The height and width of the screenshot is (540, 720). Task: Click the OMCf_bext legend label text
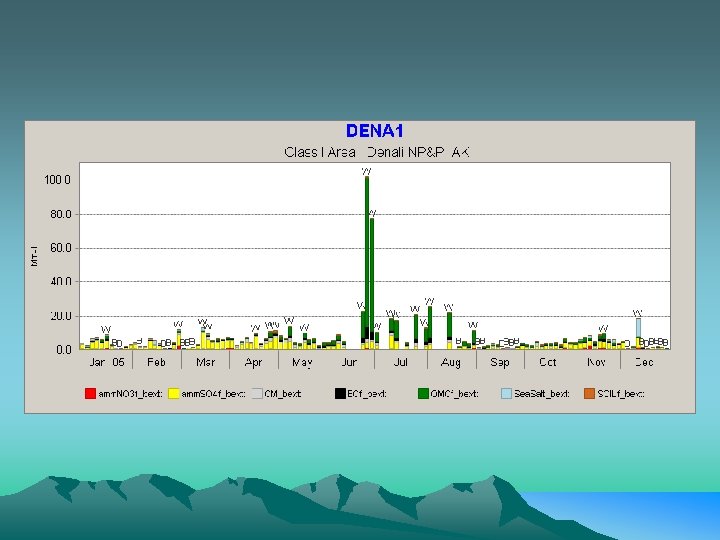point(455,394)
